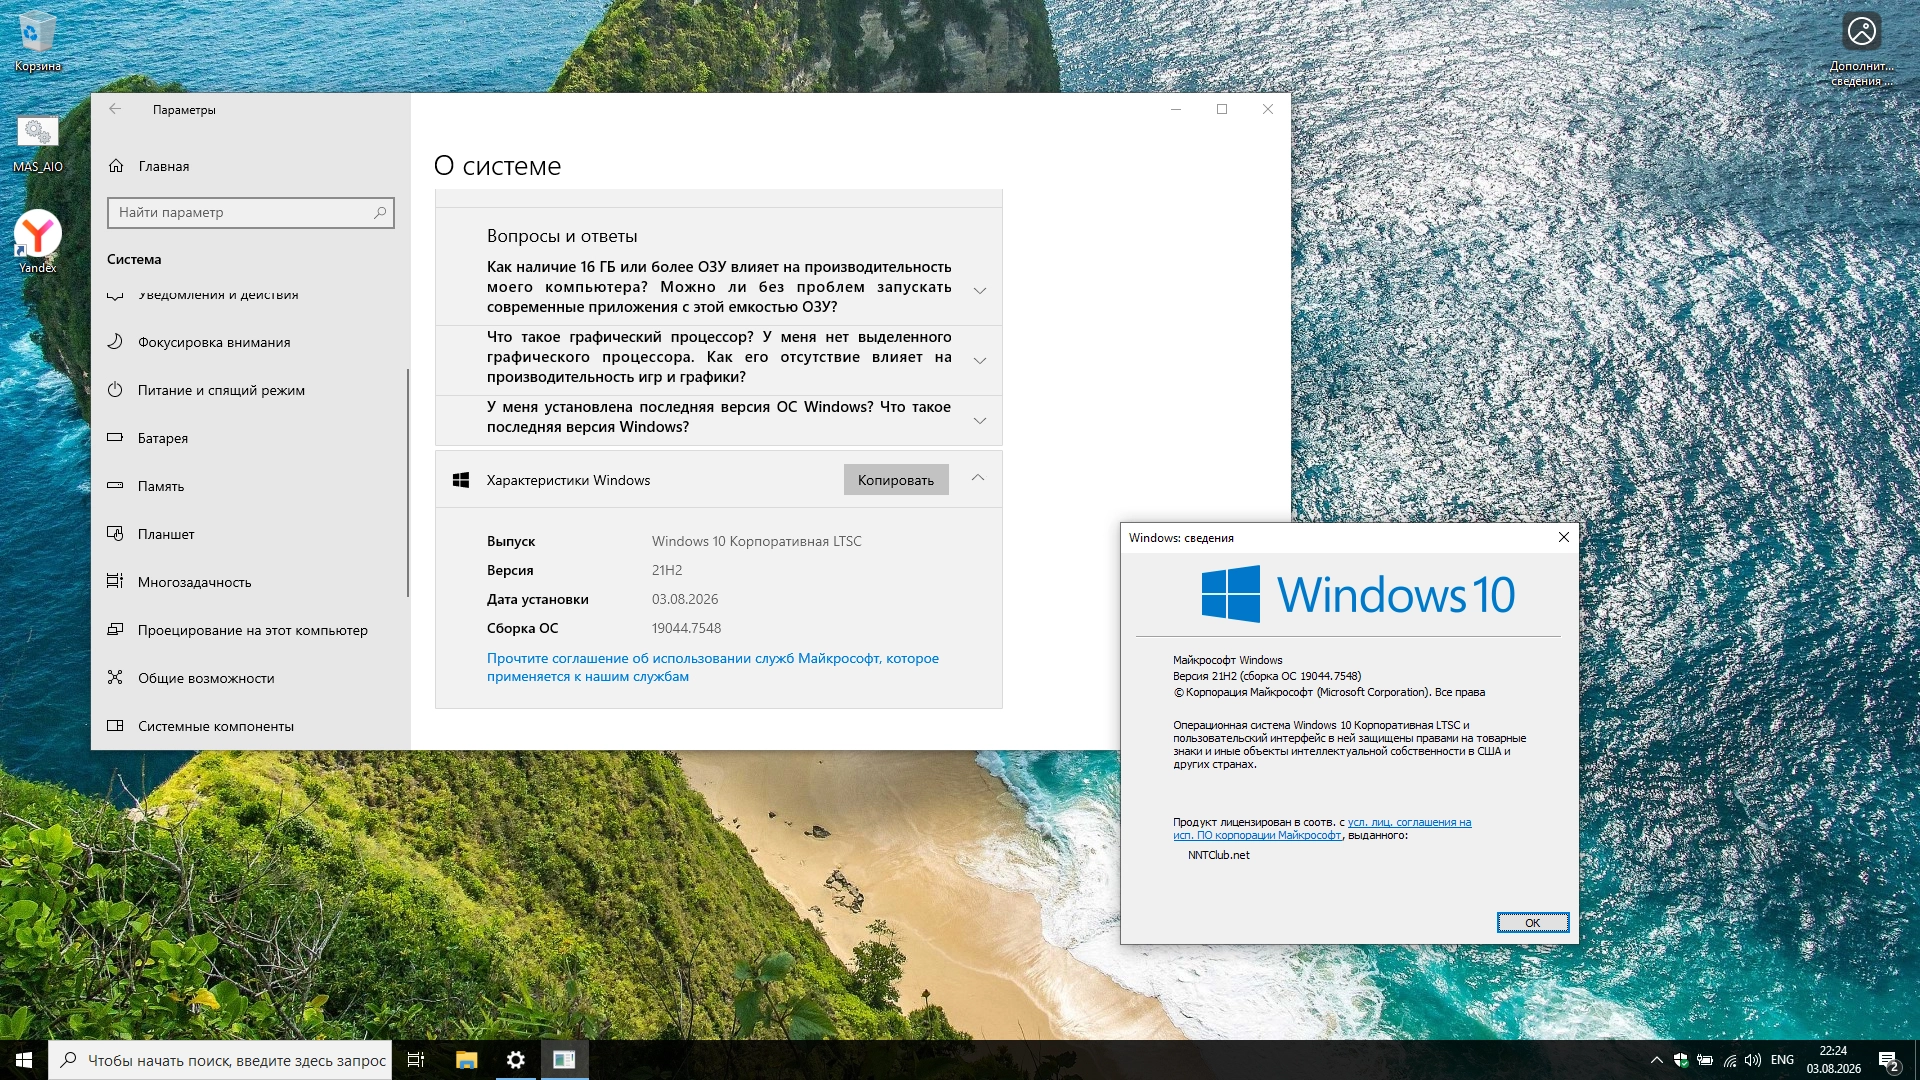Collapse the Характеристики Windows section
The image size is (1920, 1080).
click(x=978, y=478)
